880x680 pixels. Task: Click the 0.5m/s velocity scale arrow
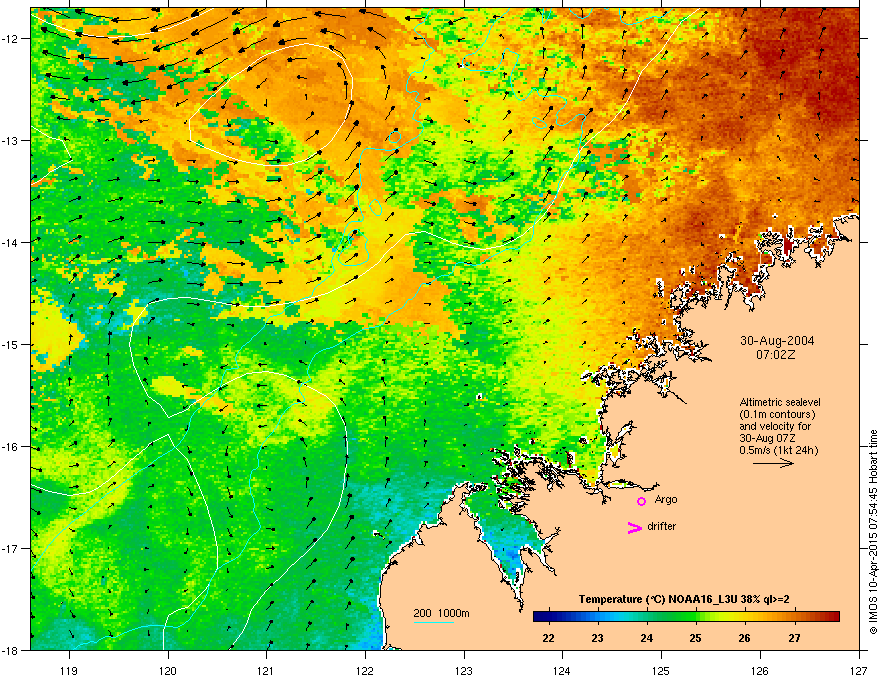click(773, 463)
